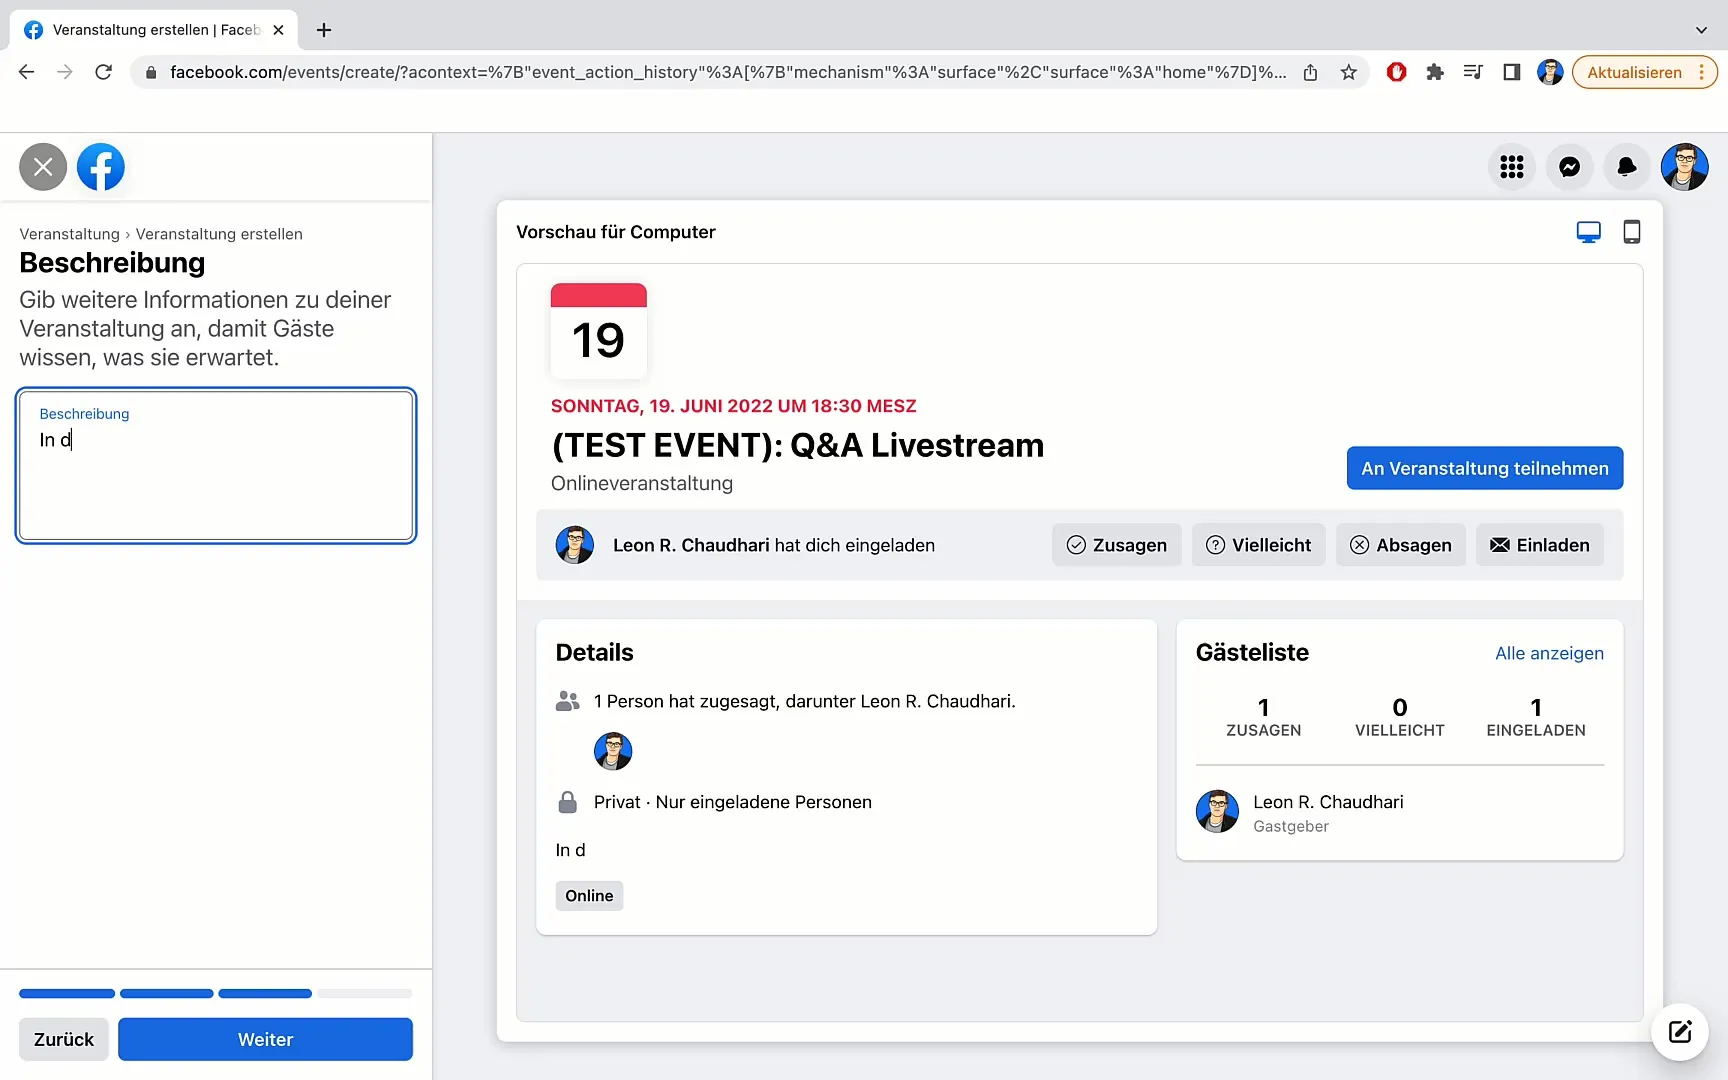Click the event title (TEST EVENT): Q&A Livestream
1728x1080 pixels.
click(x=797, y=445)
